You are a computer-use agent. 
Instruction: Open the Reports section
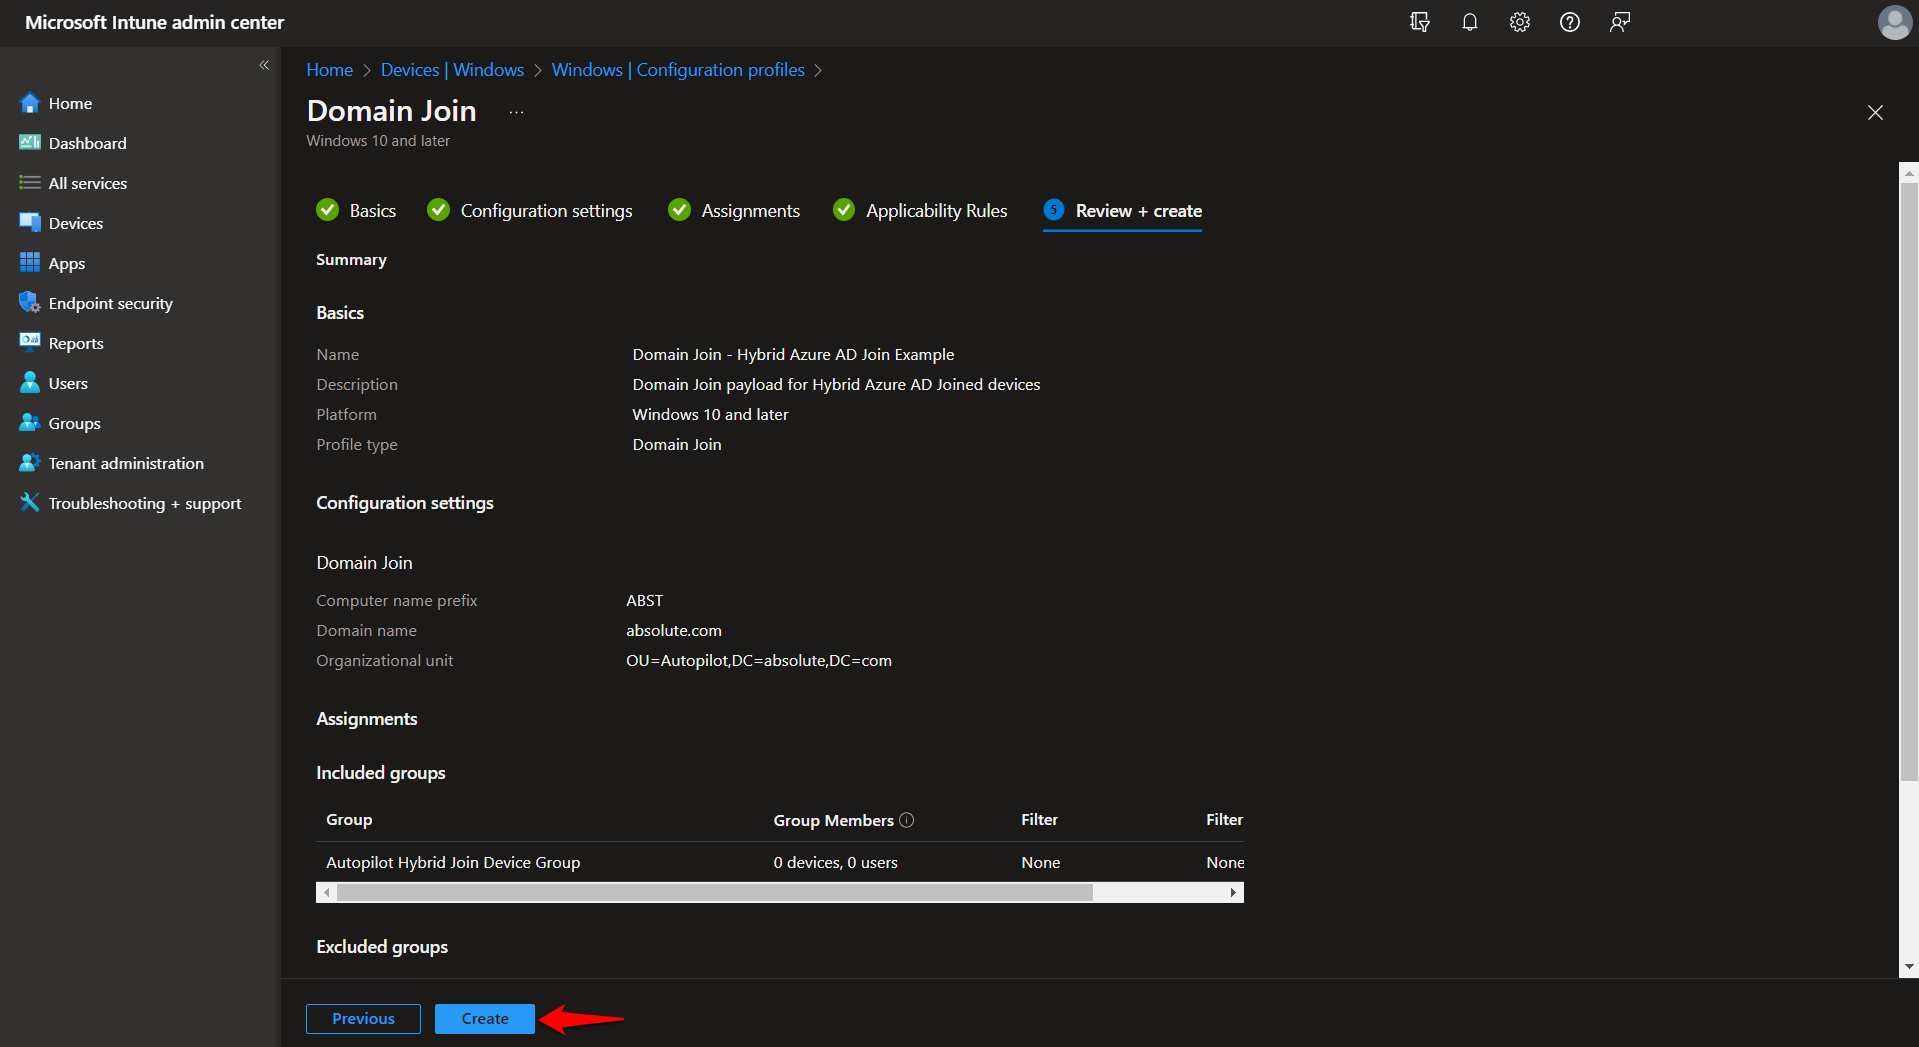75,342
